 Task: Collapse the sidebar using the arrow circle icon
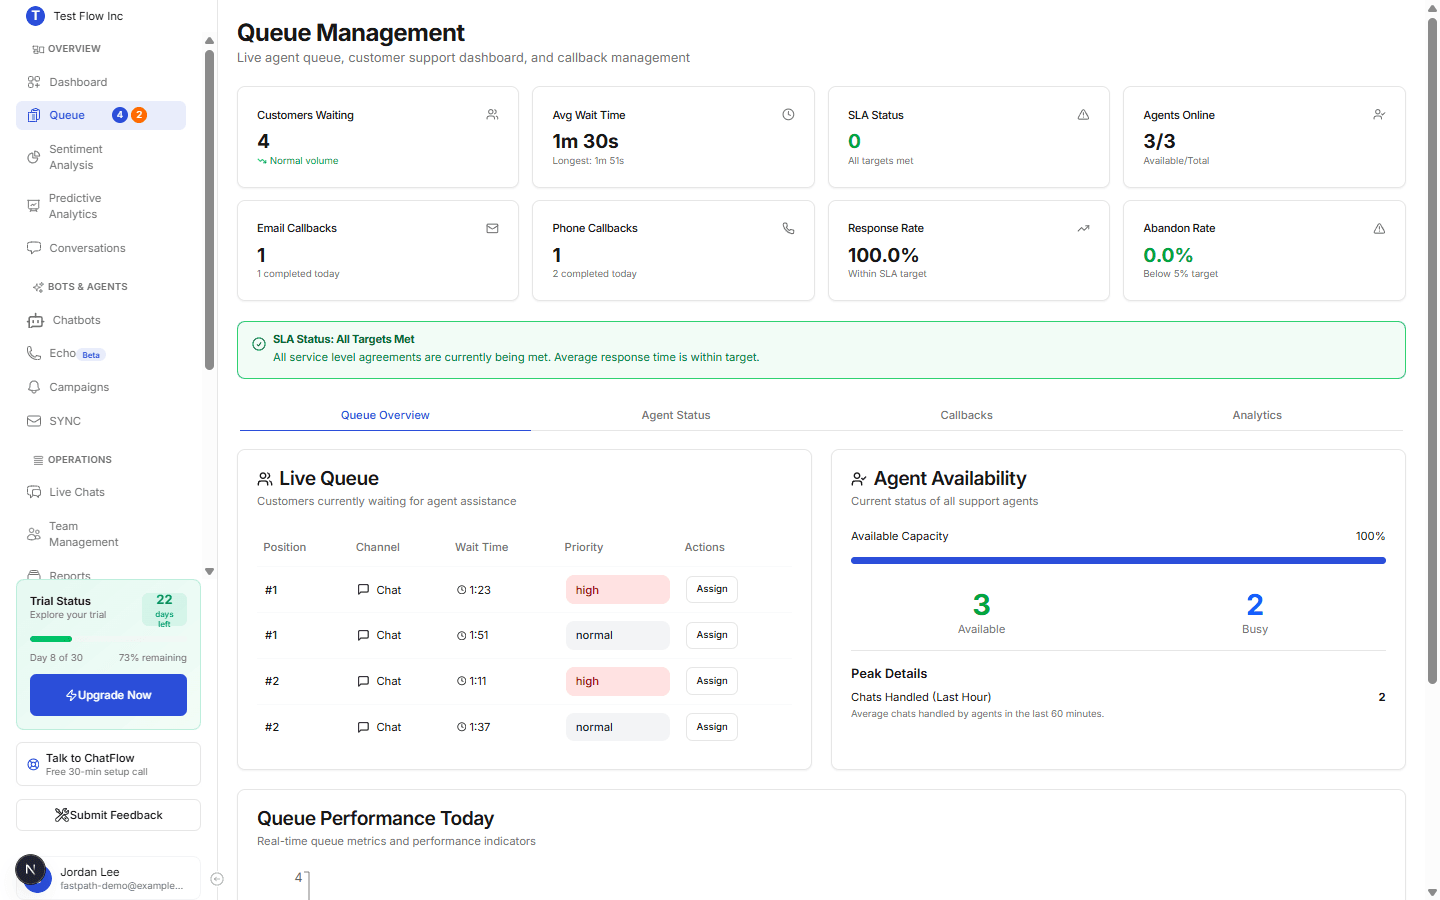point(217,879)
